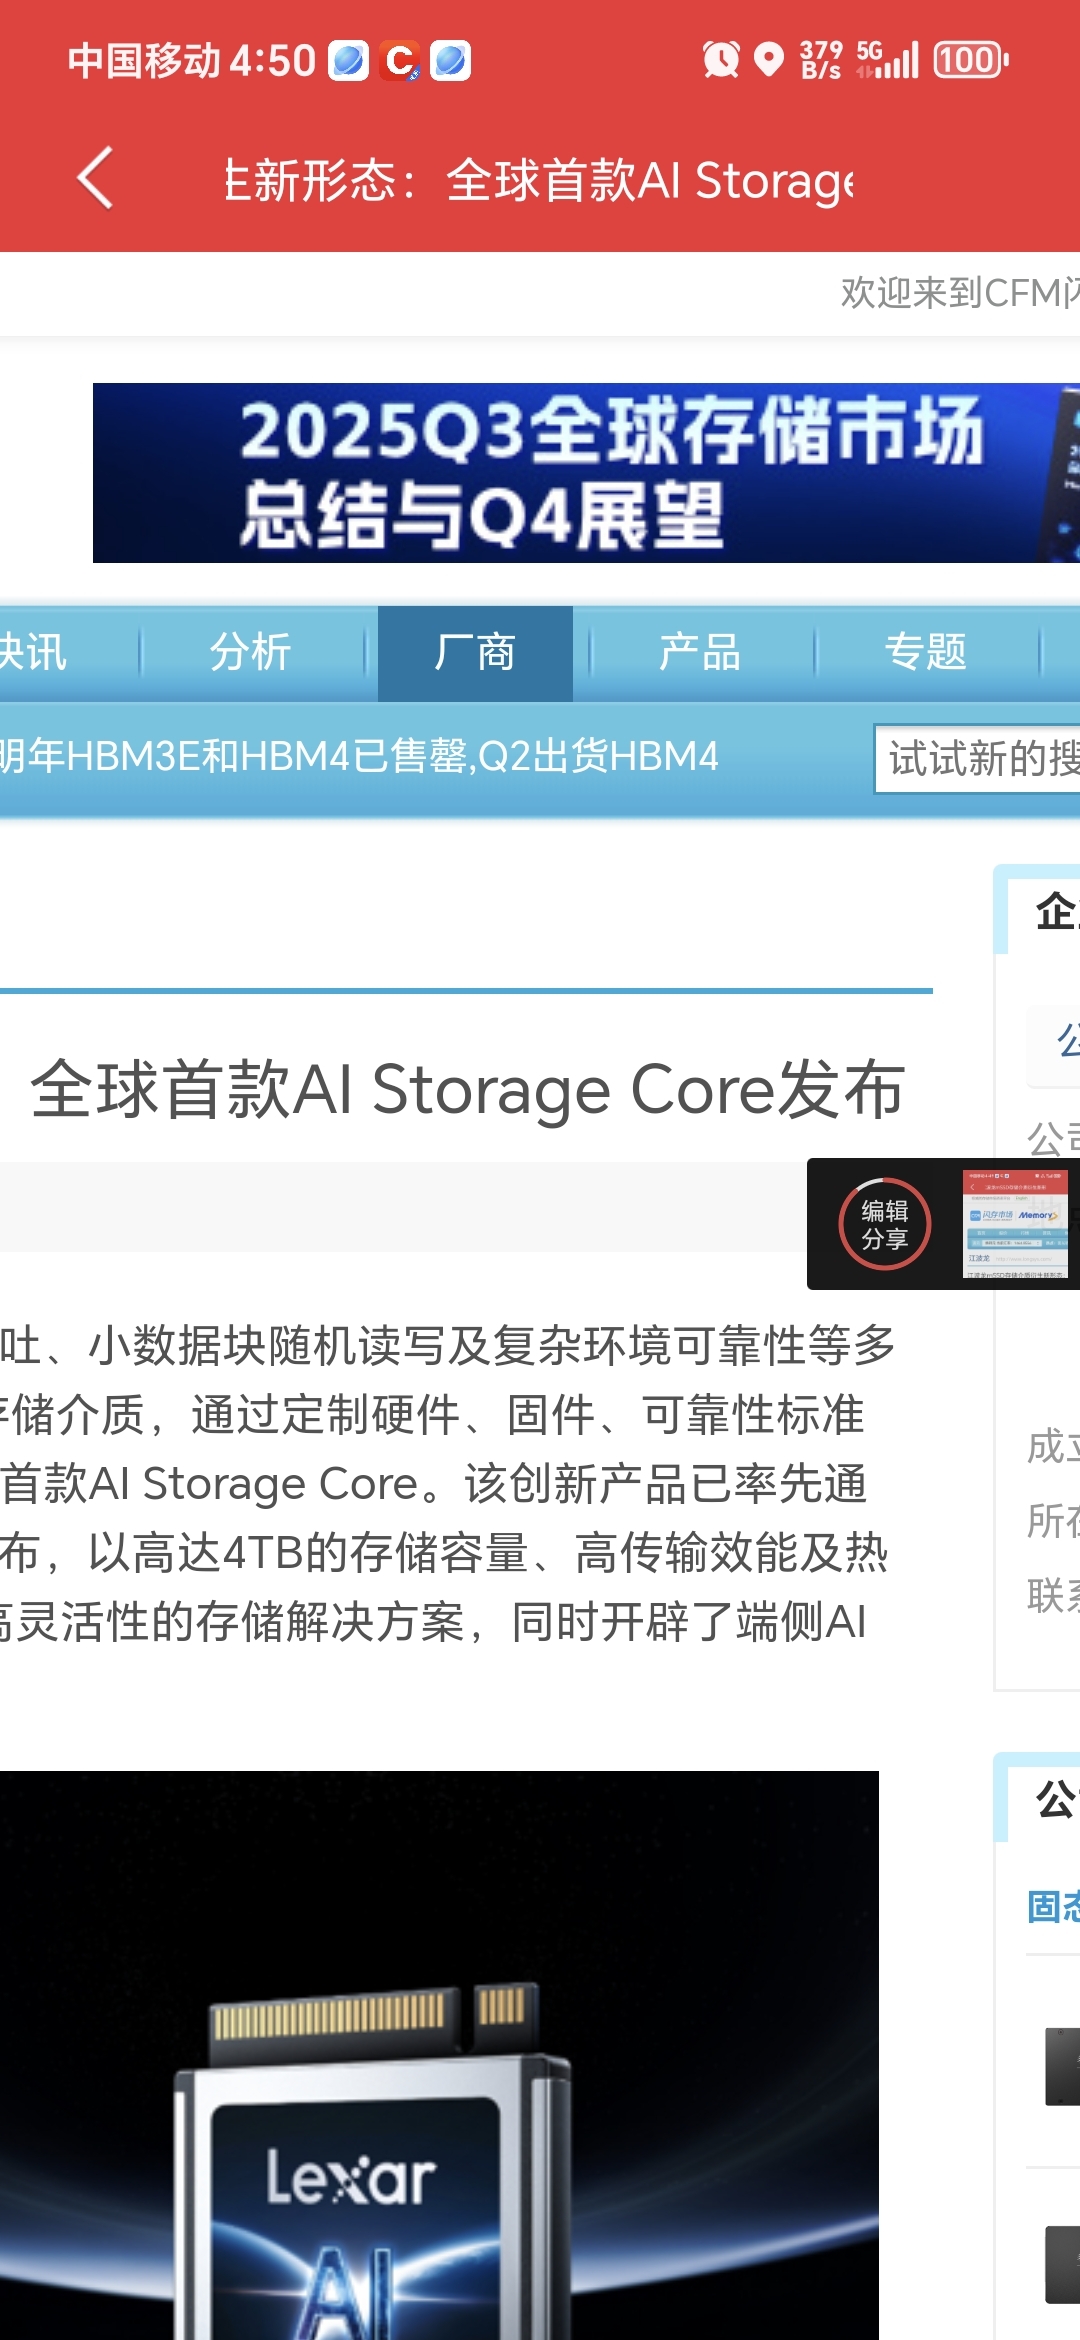Tap the page title in red header
Image resolution: width=1080 pixels, height=2340 pixels.
pyautogui.click(x=540, y=181)
